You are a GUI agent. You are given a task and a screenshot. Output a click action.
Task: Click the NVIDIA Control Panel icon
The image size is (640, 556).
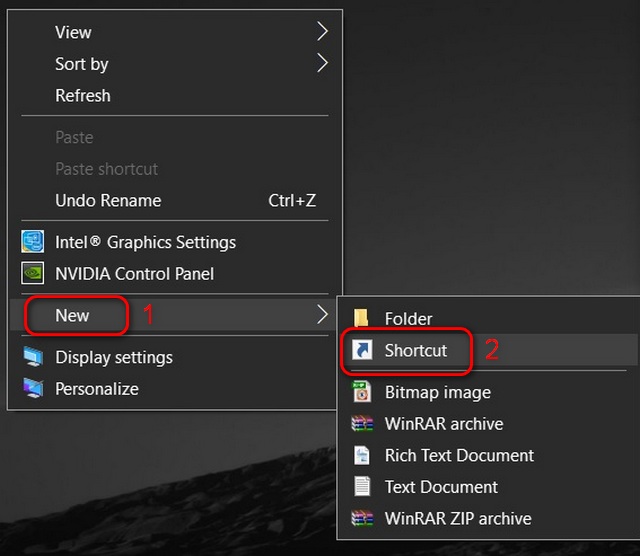(x=33, y=274)
